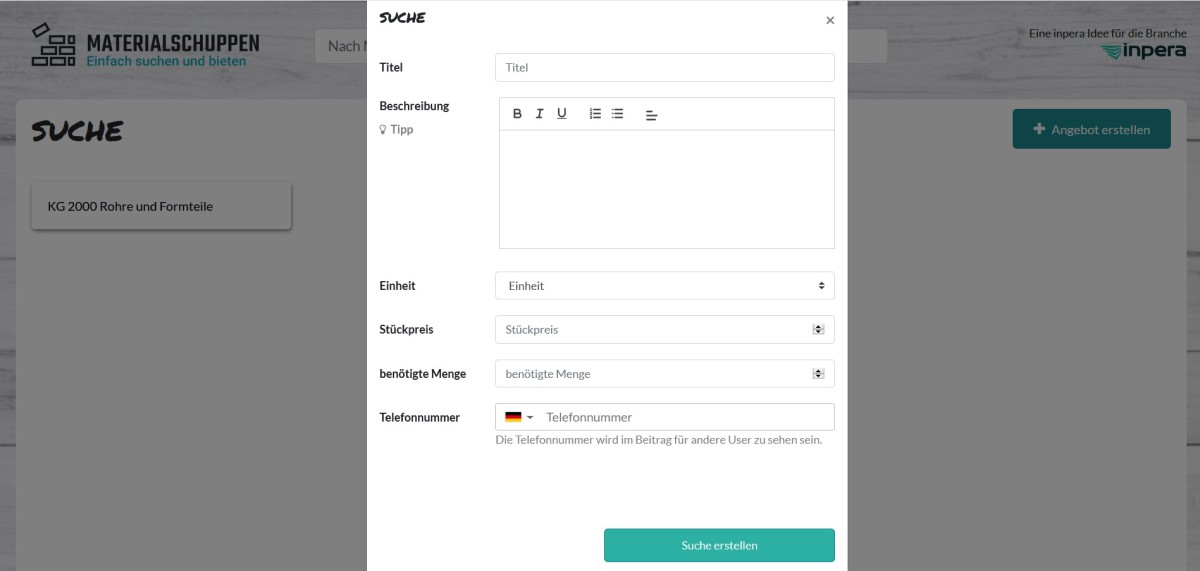Click the Materialschuppen logo
The height and width of the screenshot is (571, 1200).
tap(146, 45)
